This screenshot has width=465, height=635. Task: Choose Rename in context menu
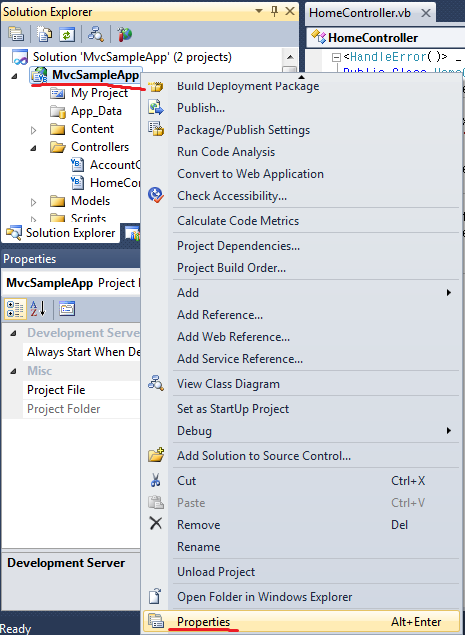coord(198,546)
